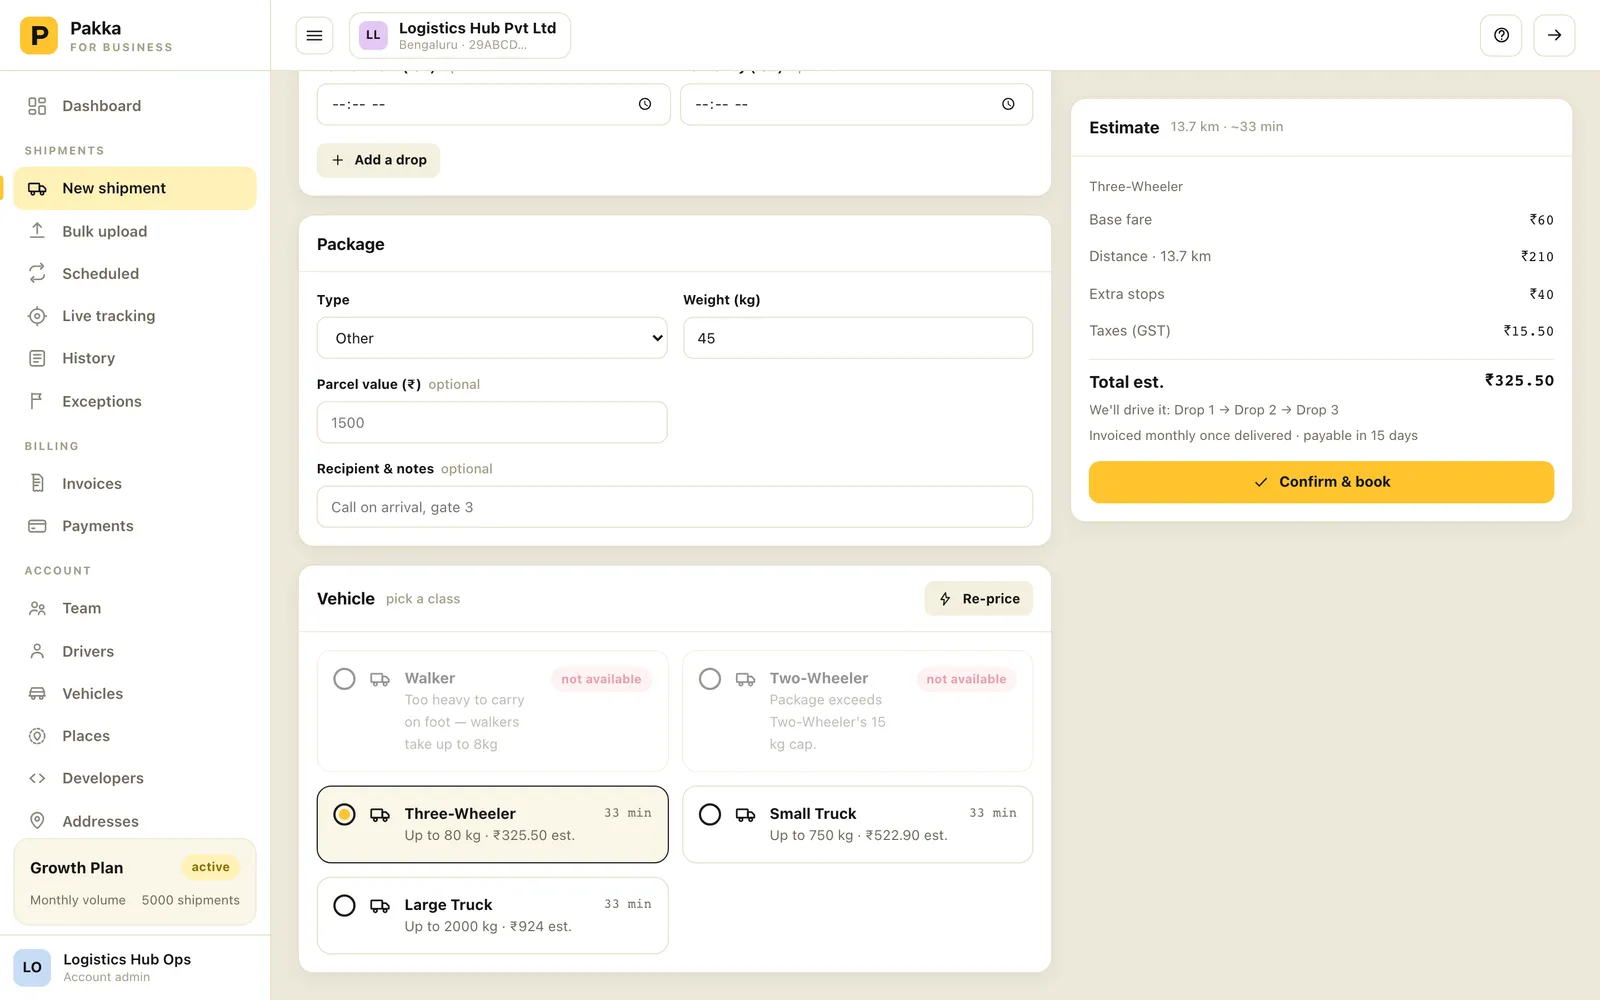Open the New shipment page

(135, 188)
